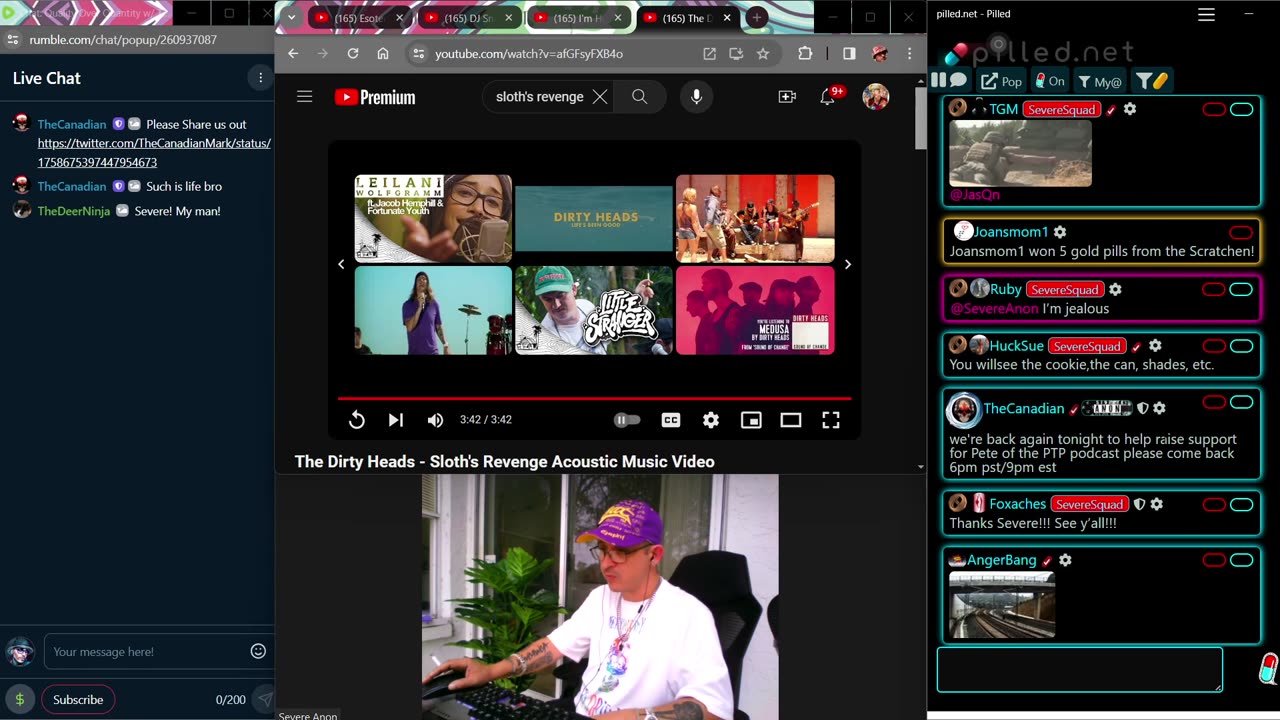Start voice search with the microphone
This screenshot has height=720, width=1280.
(x=697, y=97)
